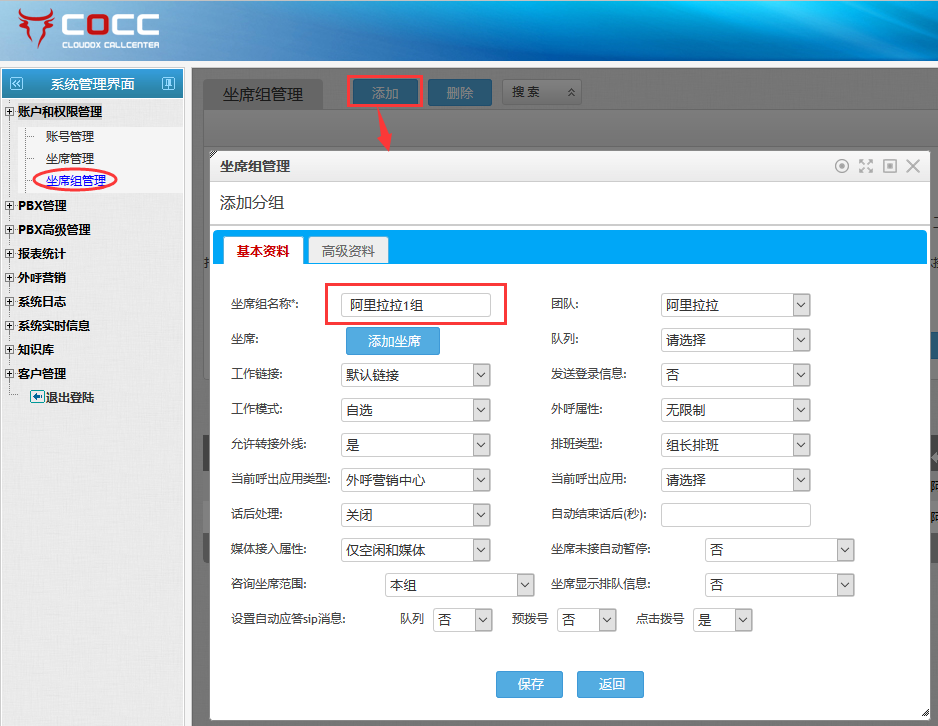The image size is (938, 726).
Task: Expand the 报表统计 tree node
Action: pos(10,254)
